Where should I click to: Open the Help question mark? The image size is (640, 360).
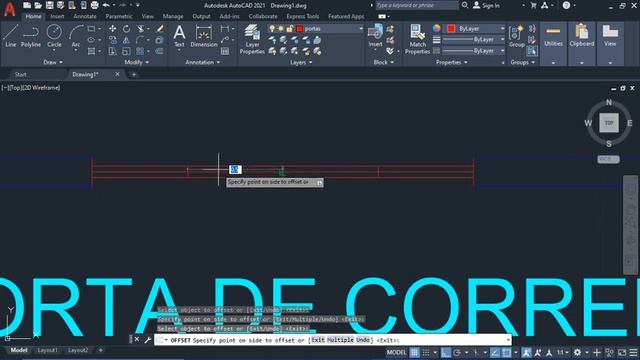click(566, 5)
